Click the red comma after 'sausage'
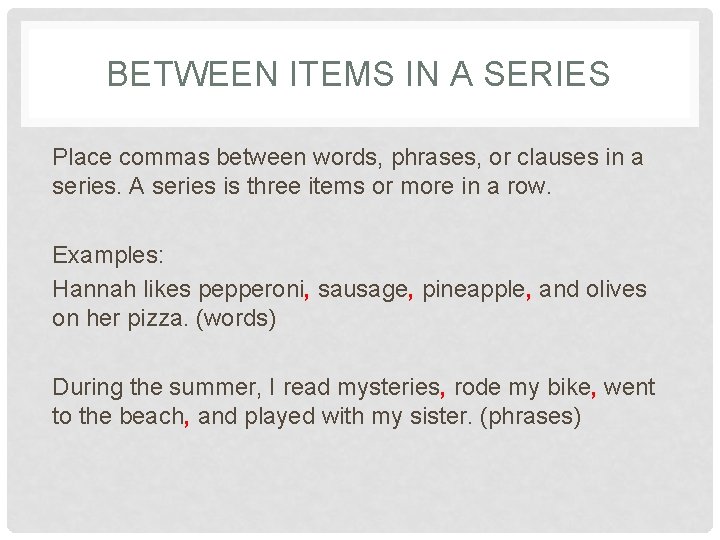This screenshot has height=540, width=720. pyautogui.click(x=411, y=296)
